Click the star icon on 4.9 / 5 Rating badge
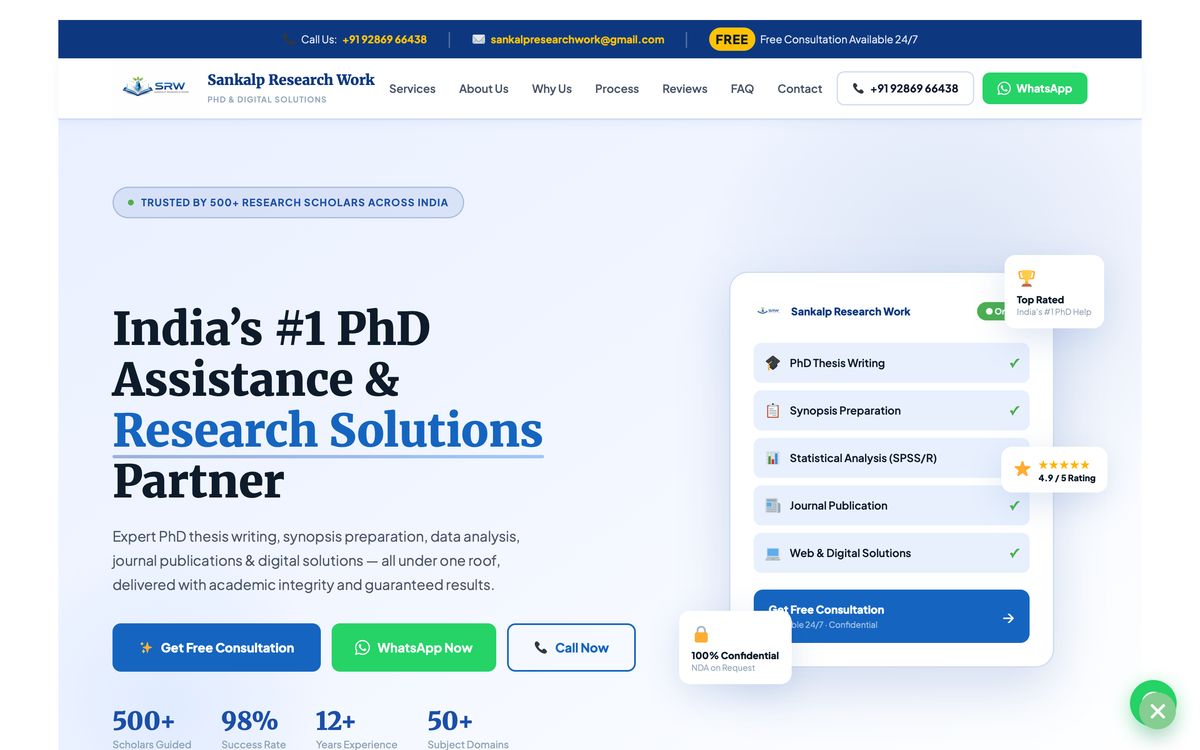This screenshot has width=1200, height=750. click(x=1022, y=469)
